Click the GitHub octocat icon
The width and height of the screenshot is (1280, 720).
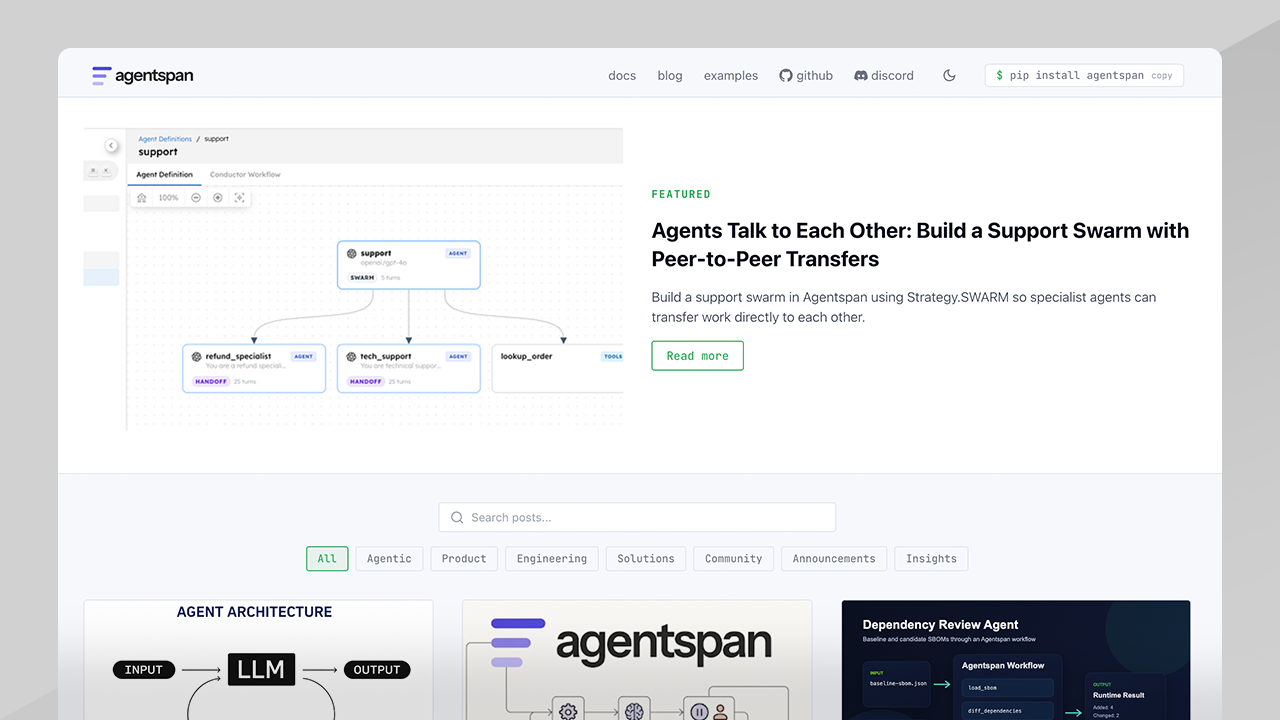pyautogui.click(x=786, y=75)
